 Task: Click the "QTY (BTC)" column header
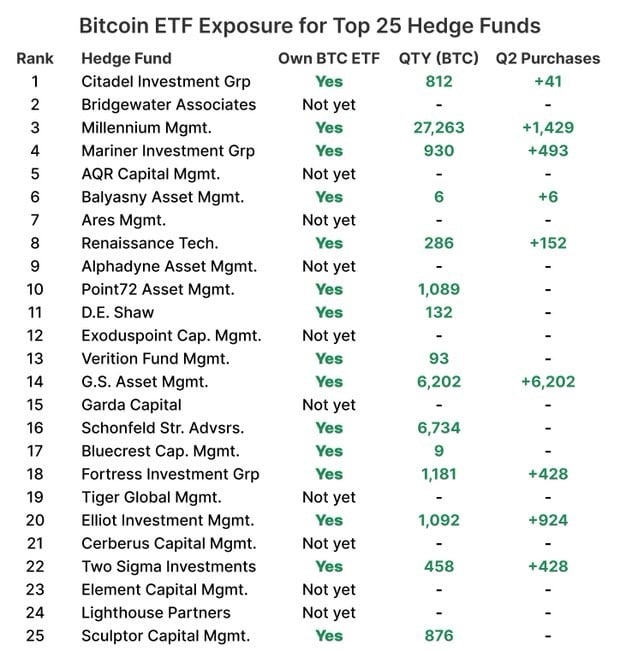coord(438,58)
